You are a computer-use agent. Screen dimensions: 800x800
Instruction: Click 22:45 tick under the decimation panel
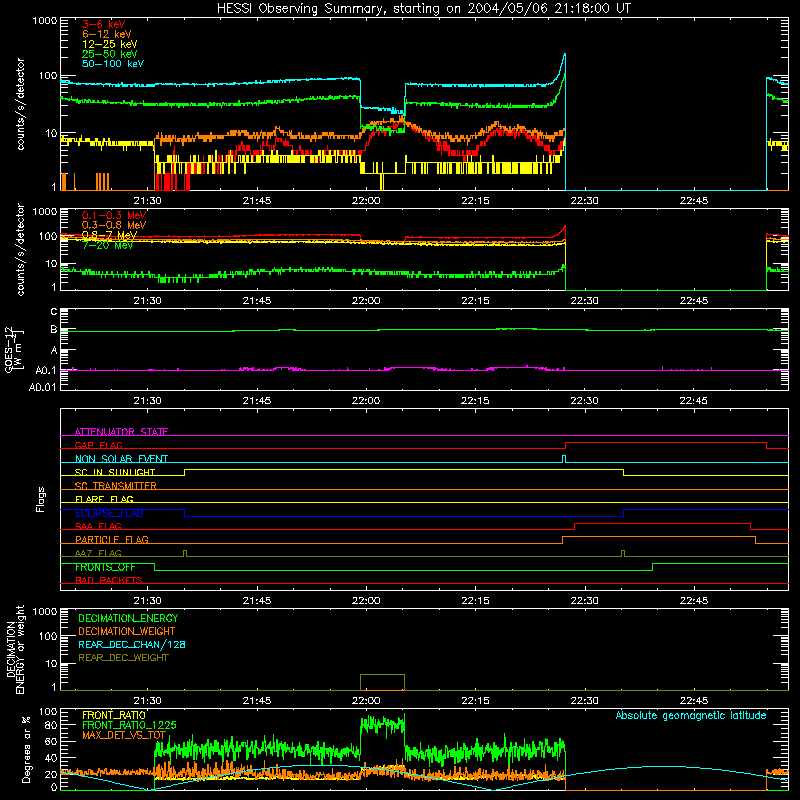pyautogui.click(x=693, y=701)
